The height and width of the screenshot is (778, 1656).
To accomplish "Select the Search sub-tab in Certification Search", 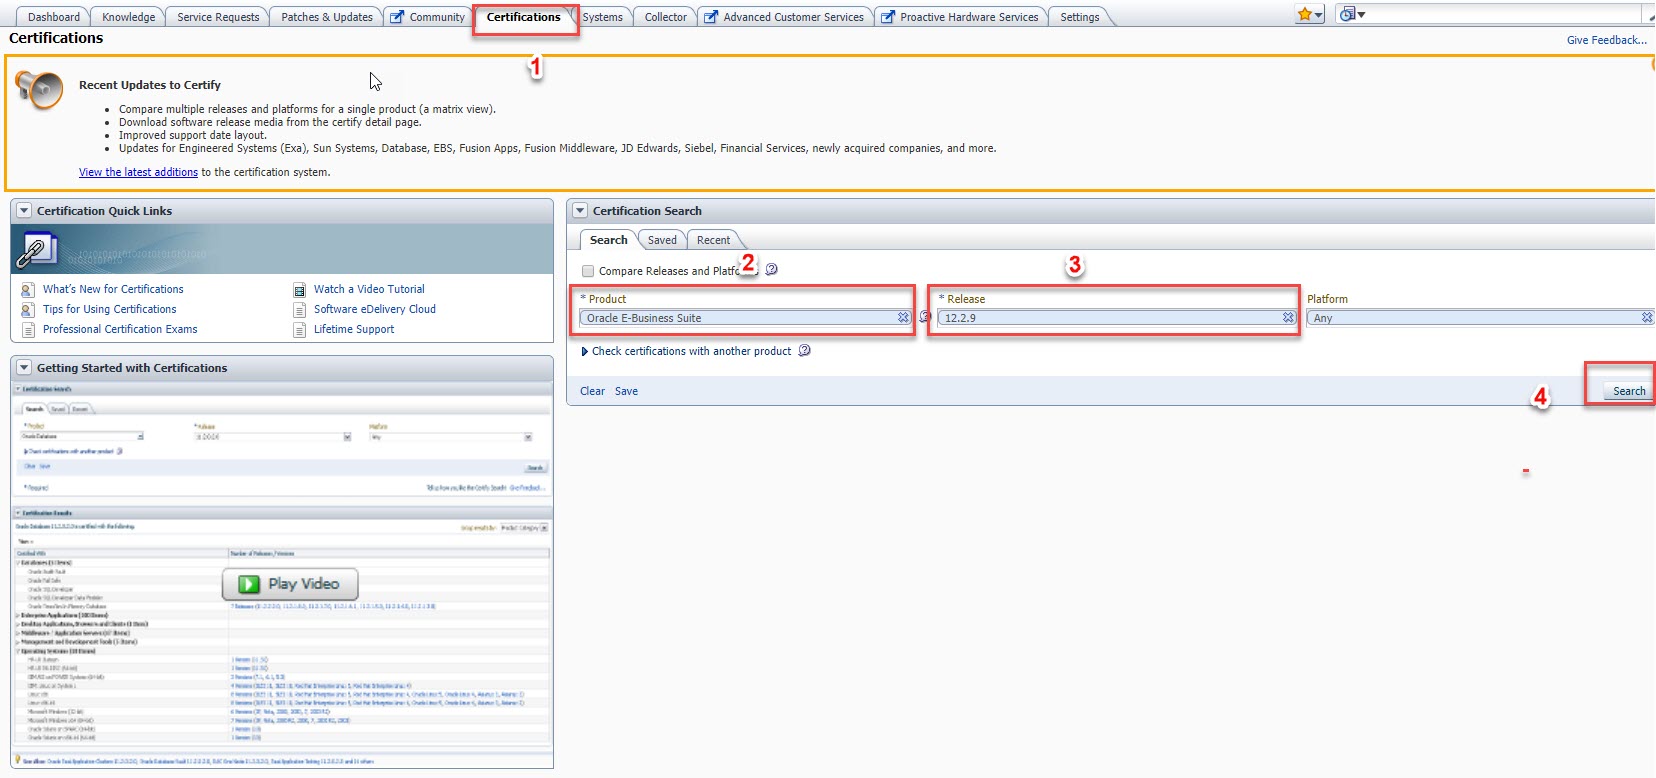I will point(609,240).
